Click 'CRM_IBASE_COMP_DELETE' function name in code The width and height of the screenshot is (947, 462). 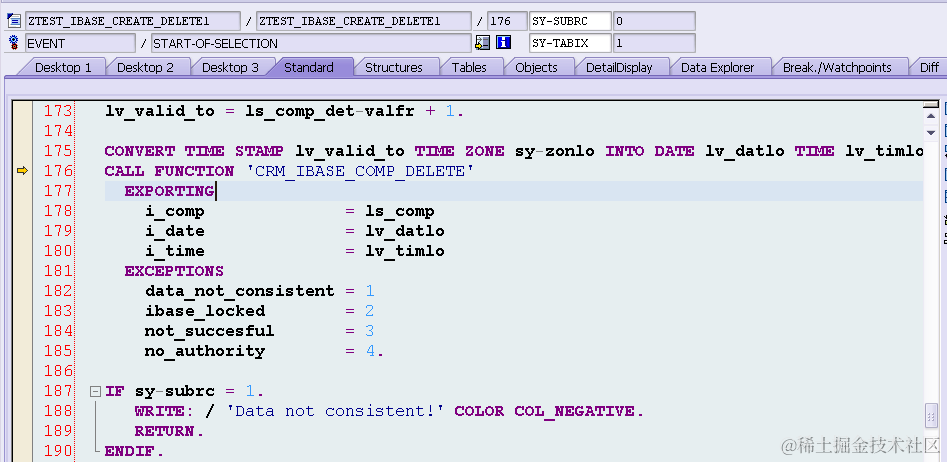(x=359, y=172)
